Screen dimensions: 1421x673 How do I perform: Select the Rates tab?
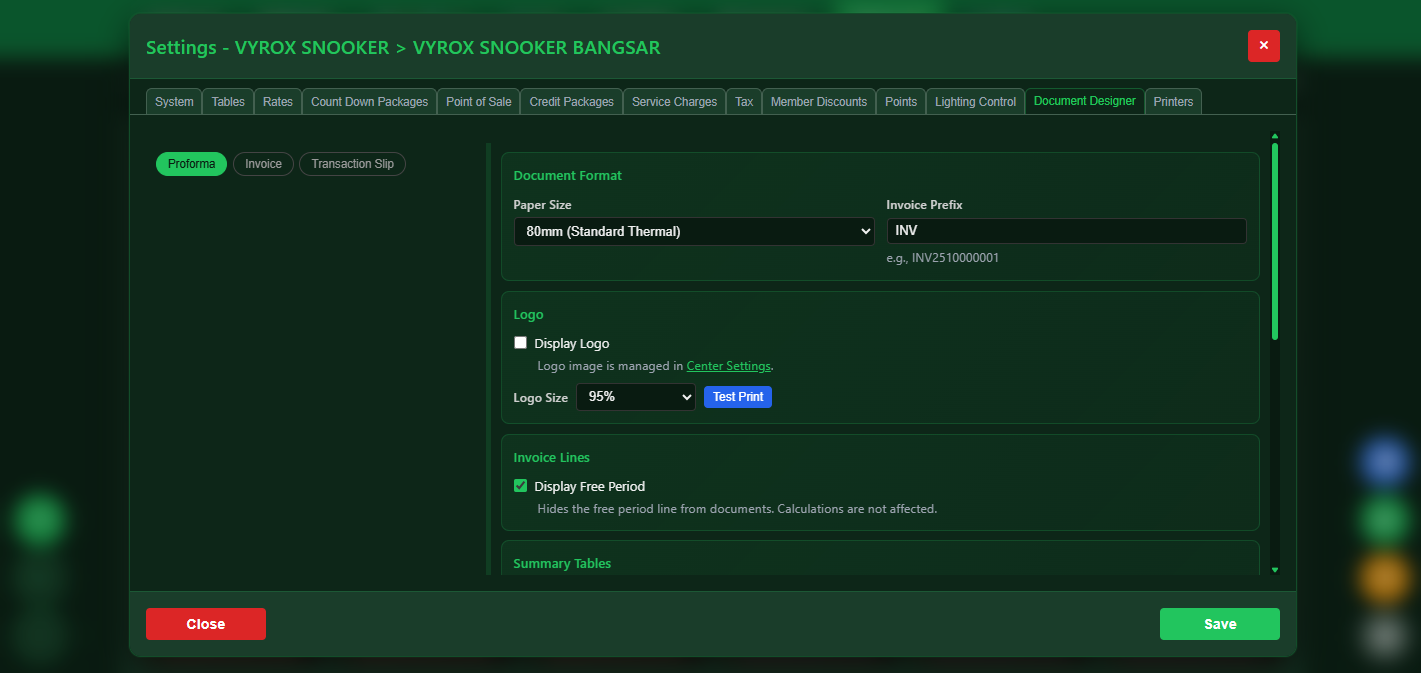click(277, 101)
